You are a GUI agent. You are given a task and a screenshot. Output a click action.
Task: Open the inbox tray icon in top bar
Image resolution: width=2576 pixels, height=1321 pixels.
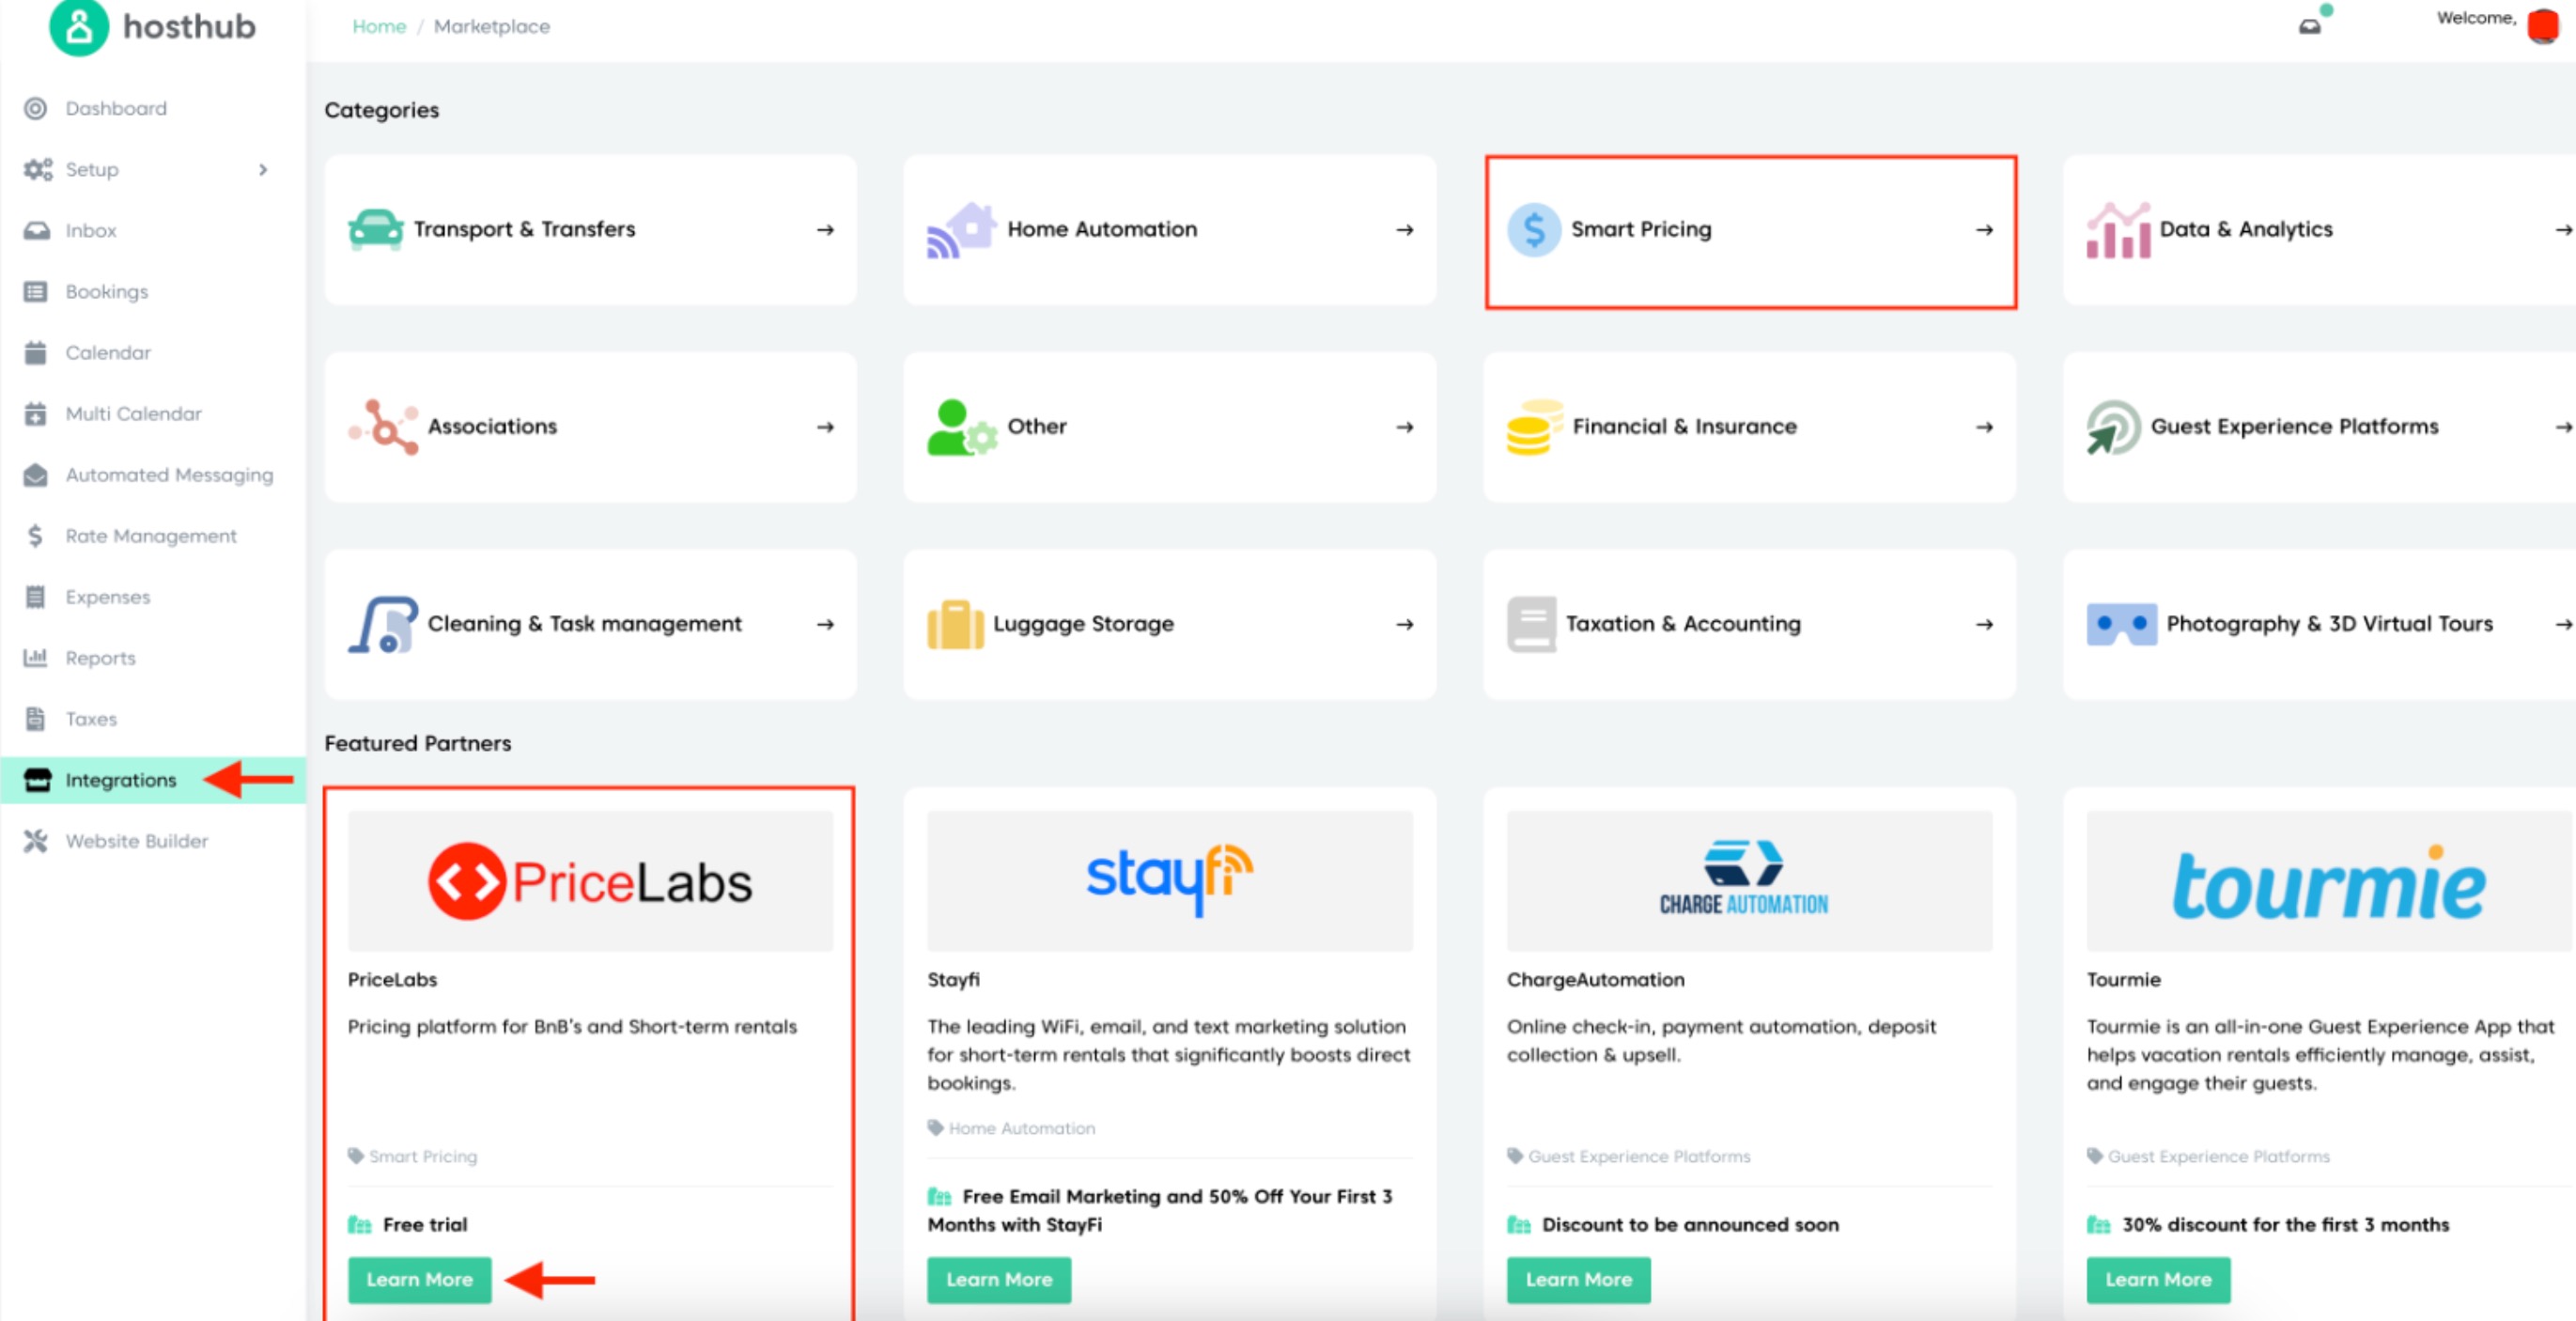2309,27
